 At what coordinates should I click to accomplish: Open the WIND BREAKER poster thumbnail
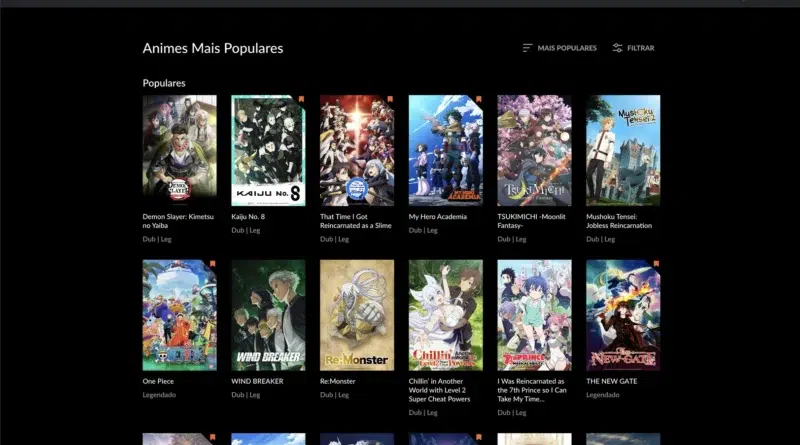click(x=268, y=315)
